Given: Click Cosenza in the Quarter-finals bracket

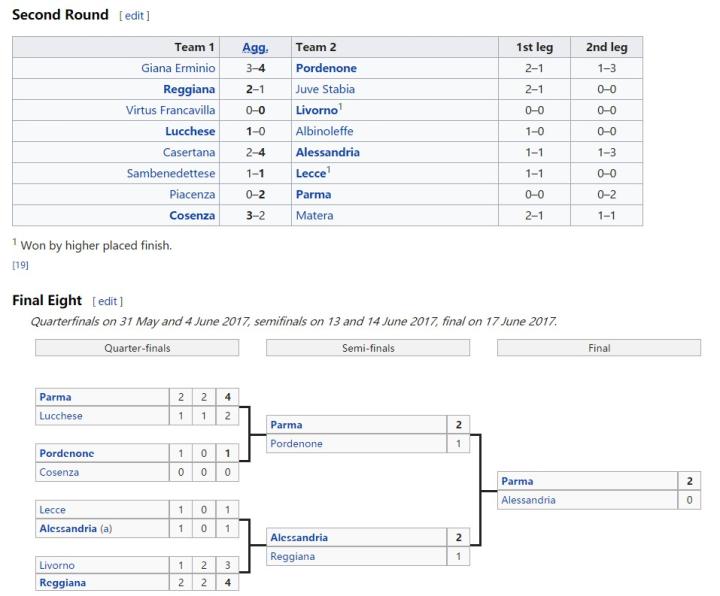Looking at the screenshot, I should tap(59, 472).
